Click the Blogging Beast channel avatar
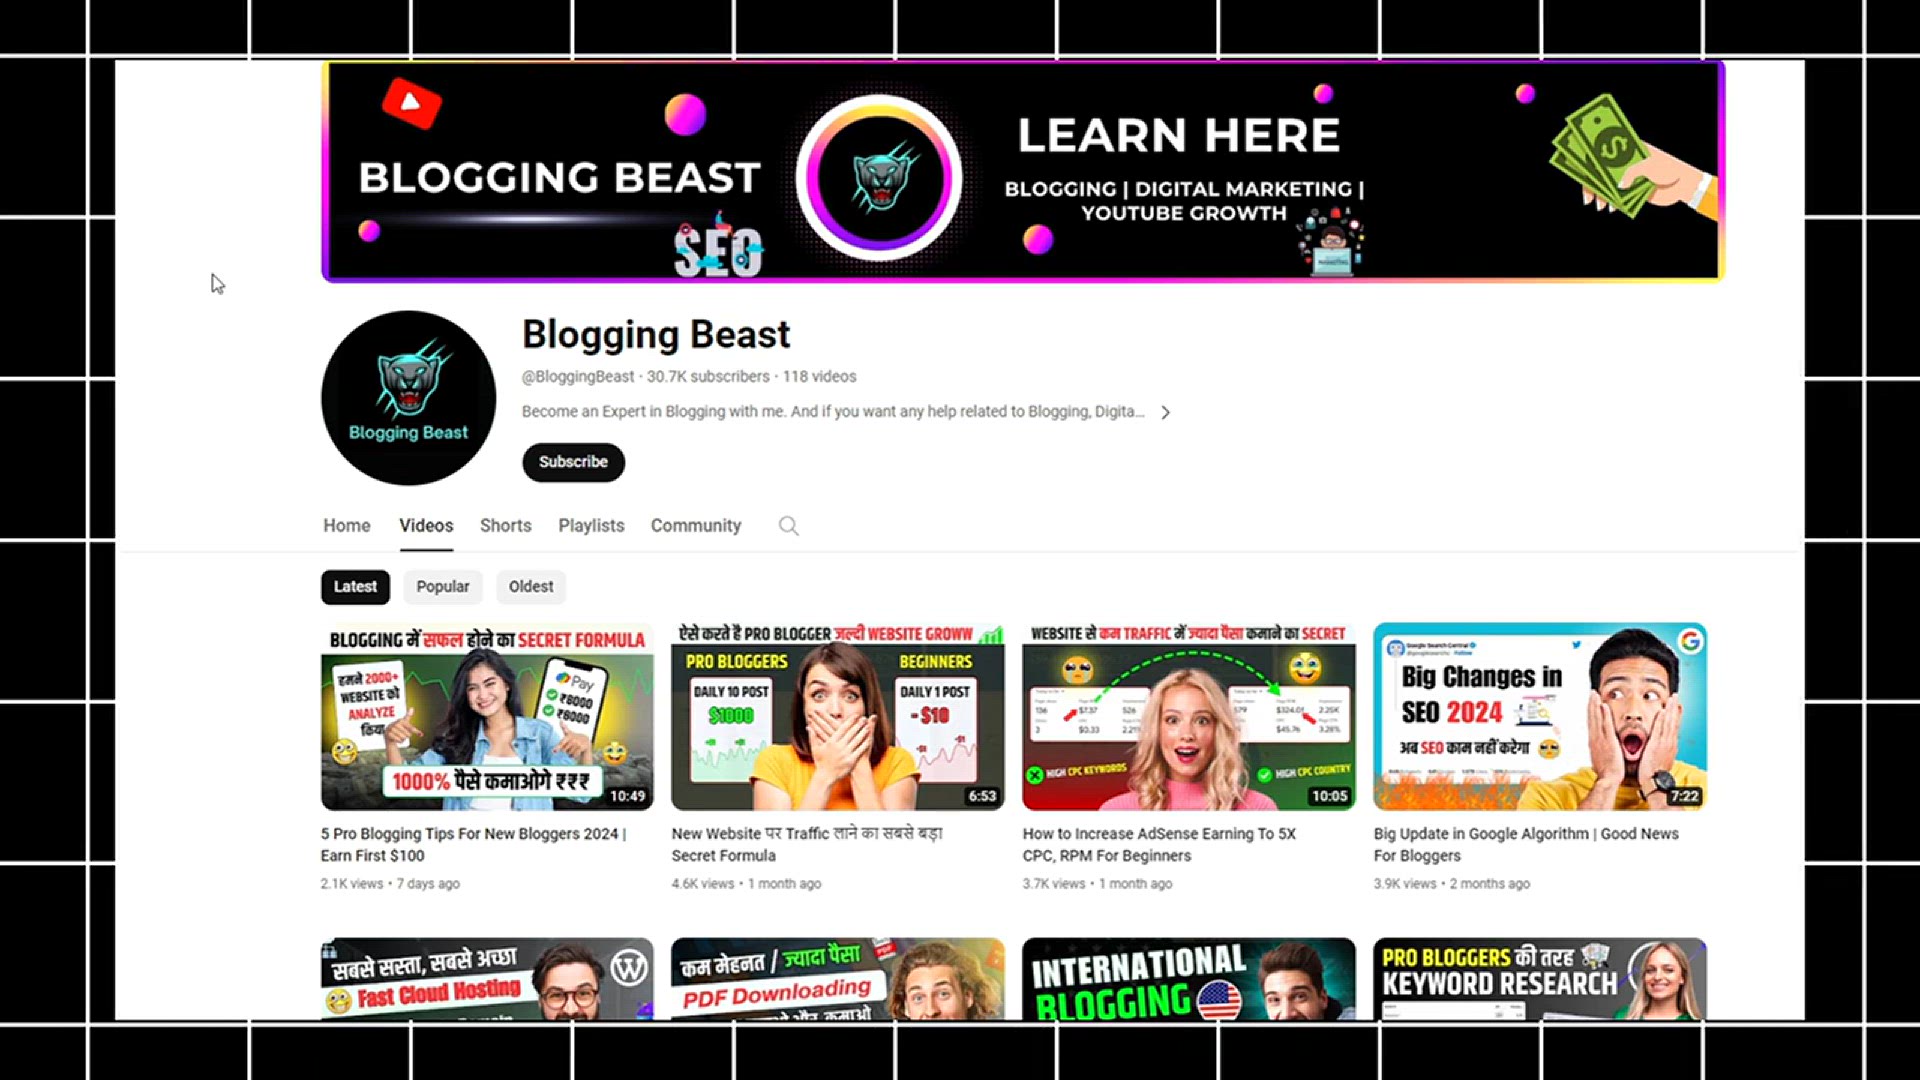 (x=408, y=397)
